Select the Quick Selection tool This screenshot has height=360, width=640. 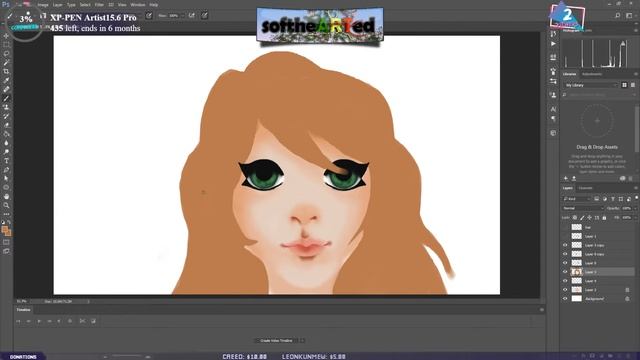pos(6,62)
